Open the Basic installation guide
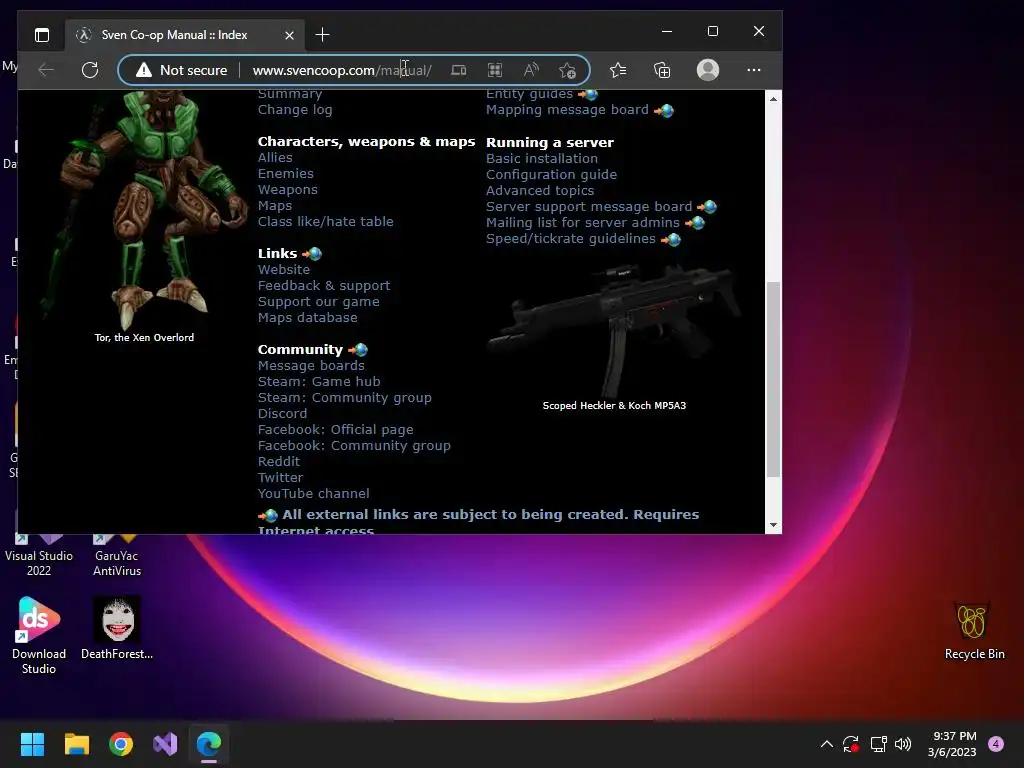This screenshot has width=1024, height=768. [x=541, y=158]
